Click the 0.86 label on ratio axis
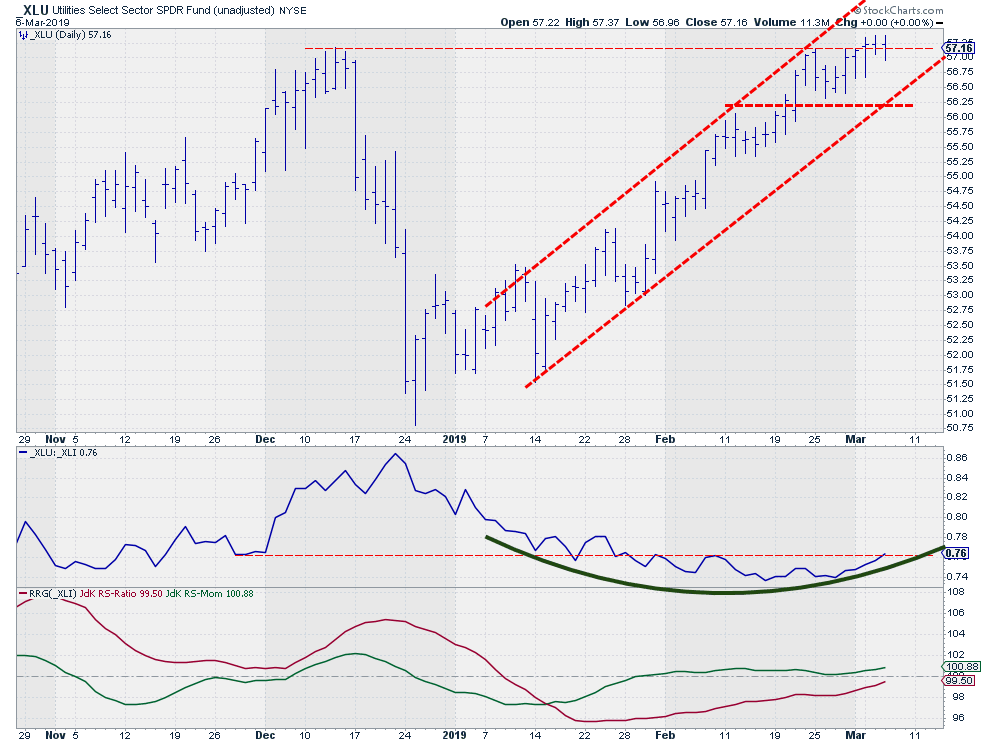This screenshot has width=990, height=744. [957, 457]
